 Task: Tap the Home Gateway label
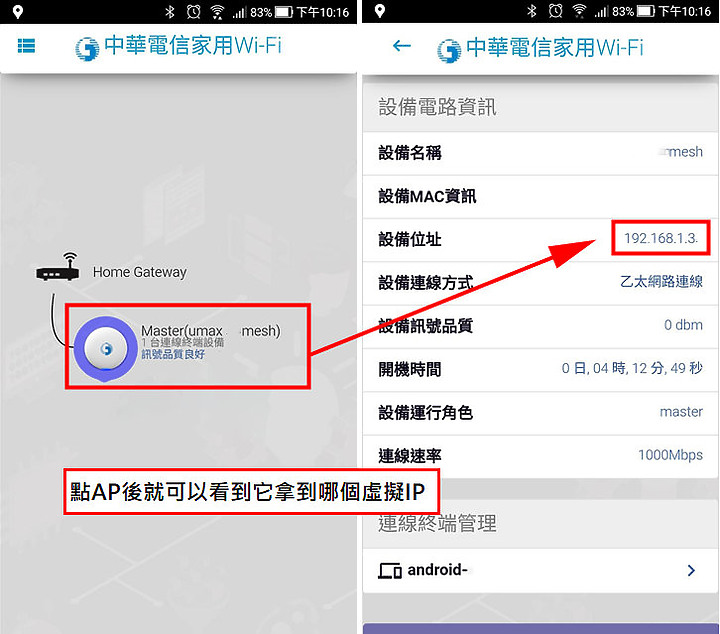coord(140,272)
